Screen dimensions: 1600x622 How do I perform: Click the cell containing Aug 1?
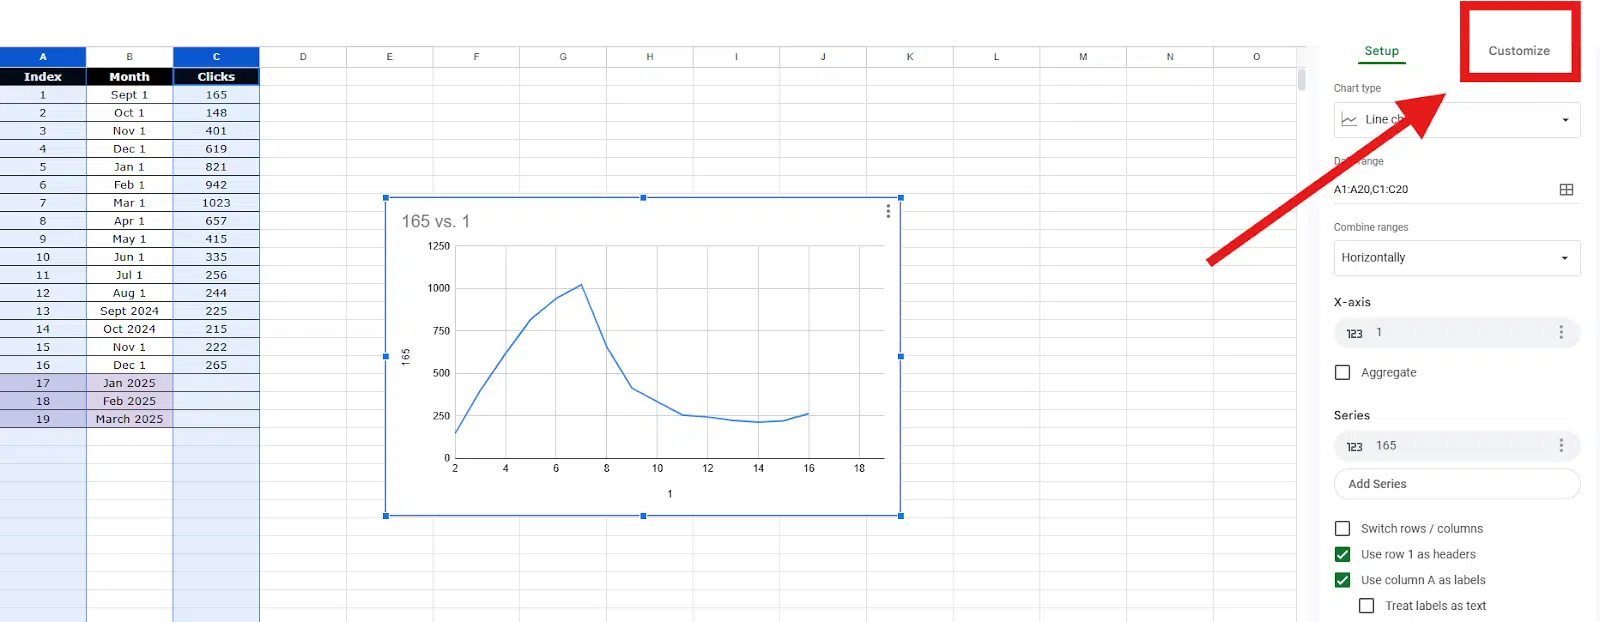[x=130, y=293]
